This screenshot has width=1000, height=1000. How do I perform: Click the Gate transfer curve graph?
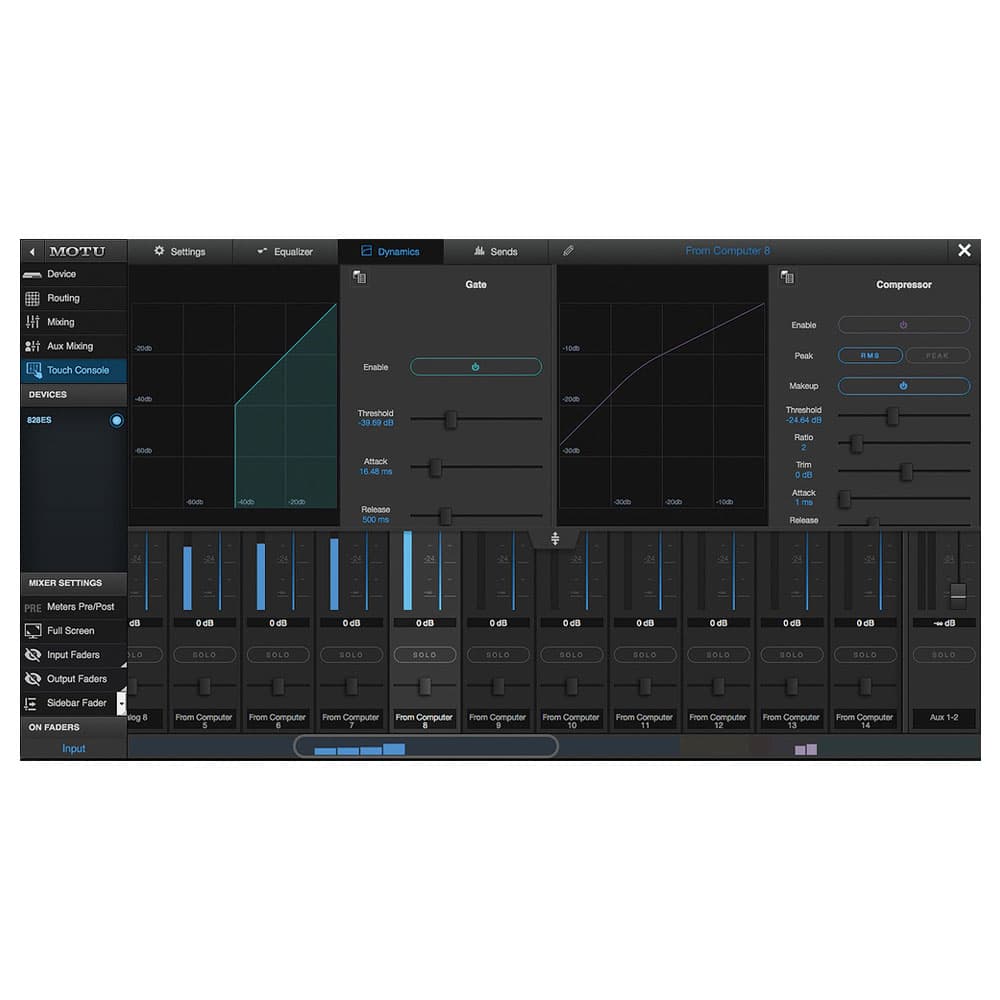(x=234, y=406)
